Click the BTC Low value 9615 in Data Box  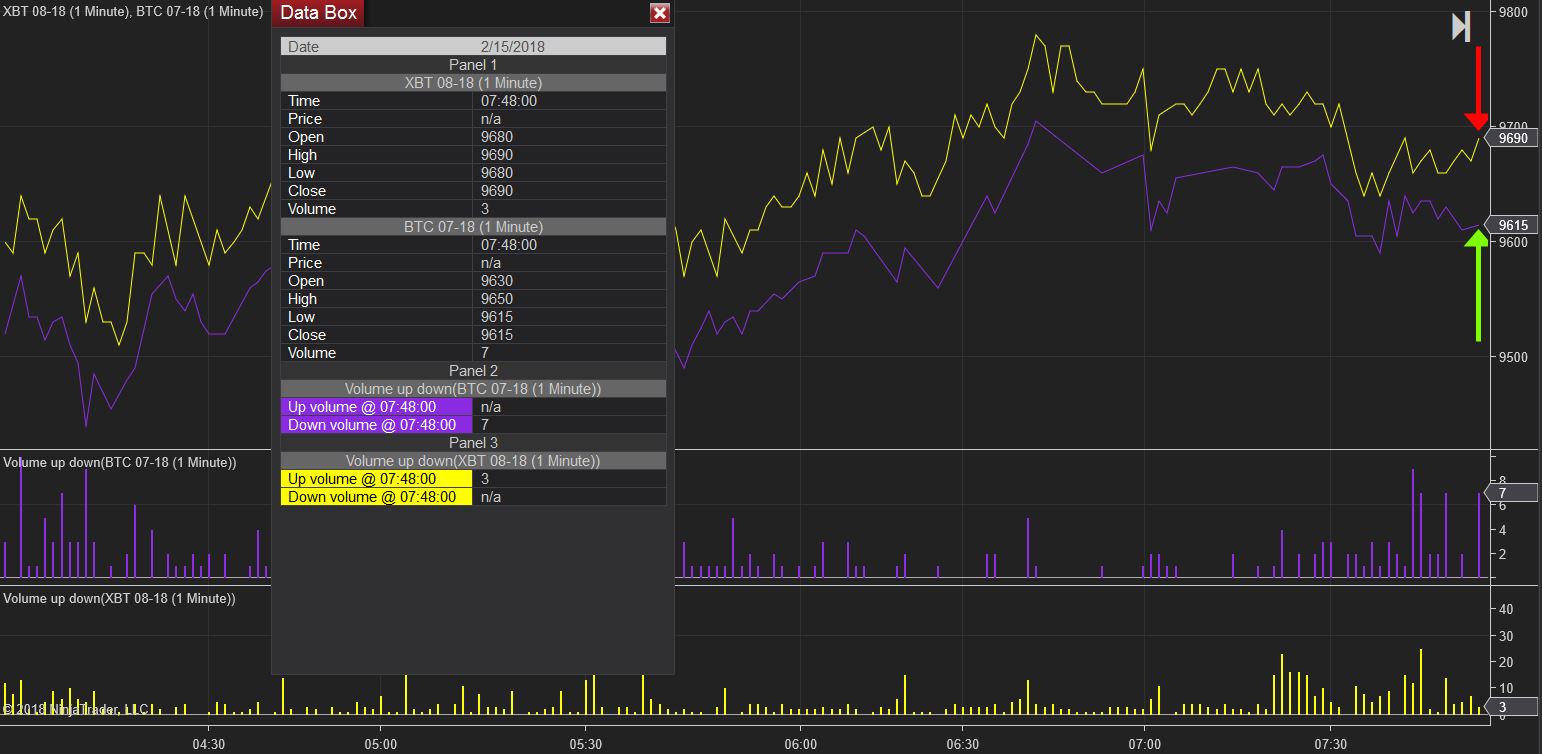click(x=497, y=317)
